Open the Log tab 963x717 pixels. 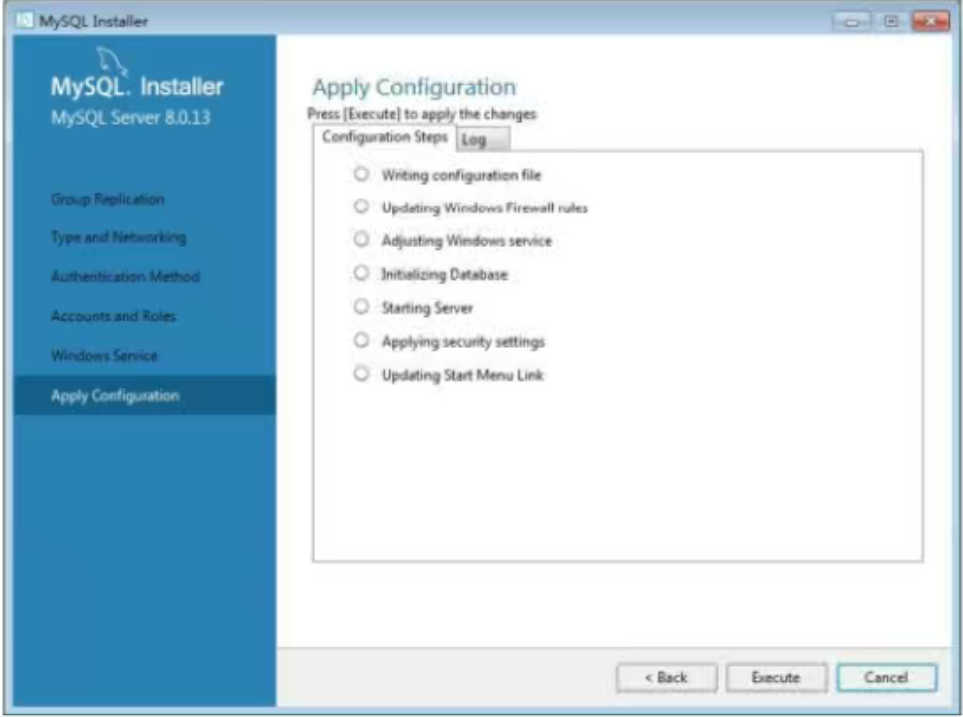[483, 139]
